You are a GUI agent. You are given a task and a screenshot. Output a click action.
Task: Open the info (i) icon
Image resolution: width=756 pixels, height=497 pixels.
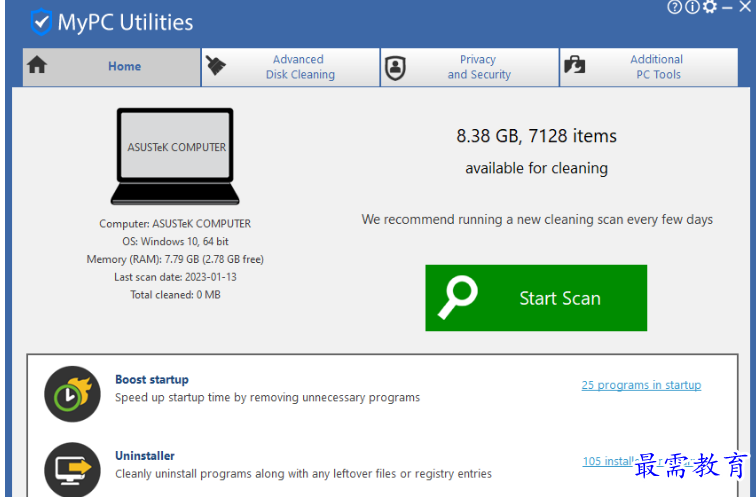coord(692,7)
